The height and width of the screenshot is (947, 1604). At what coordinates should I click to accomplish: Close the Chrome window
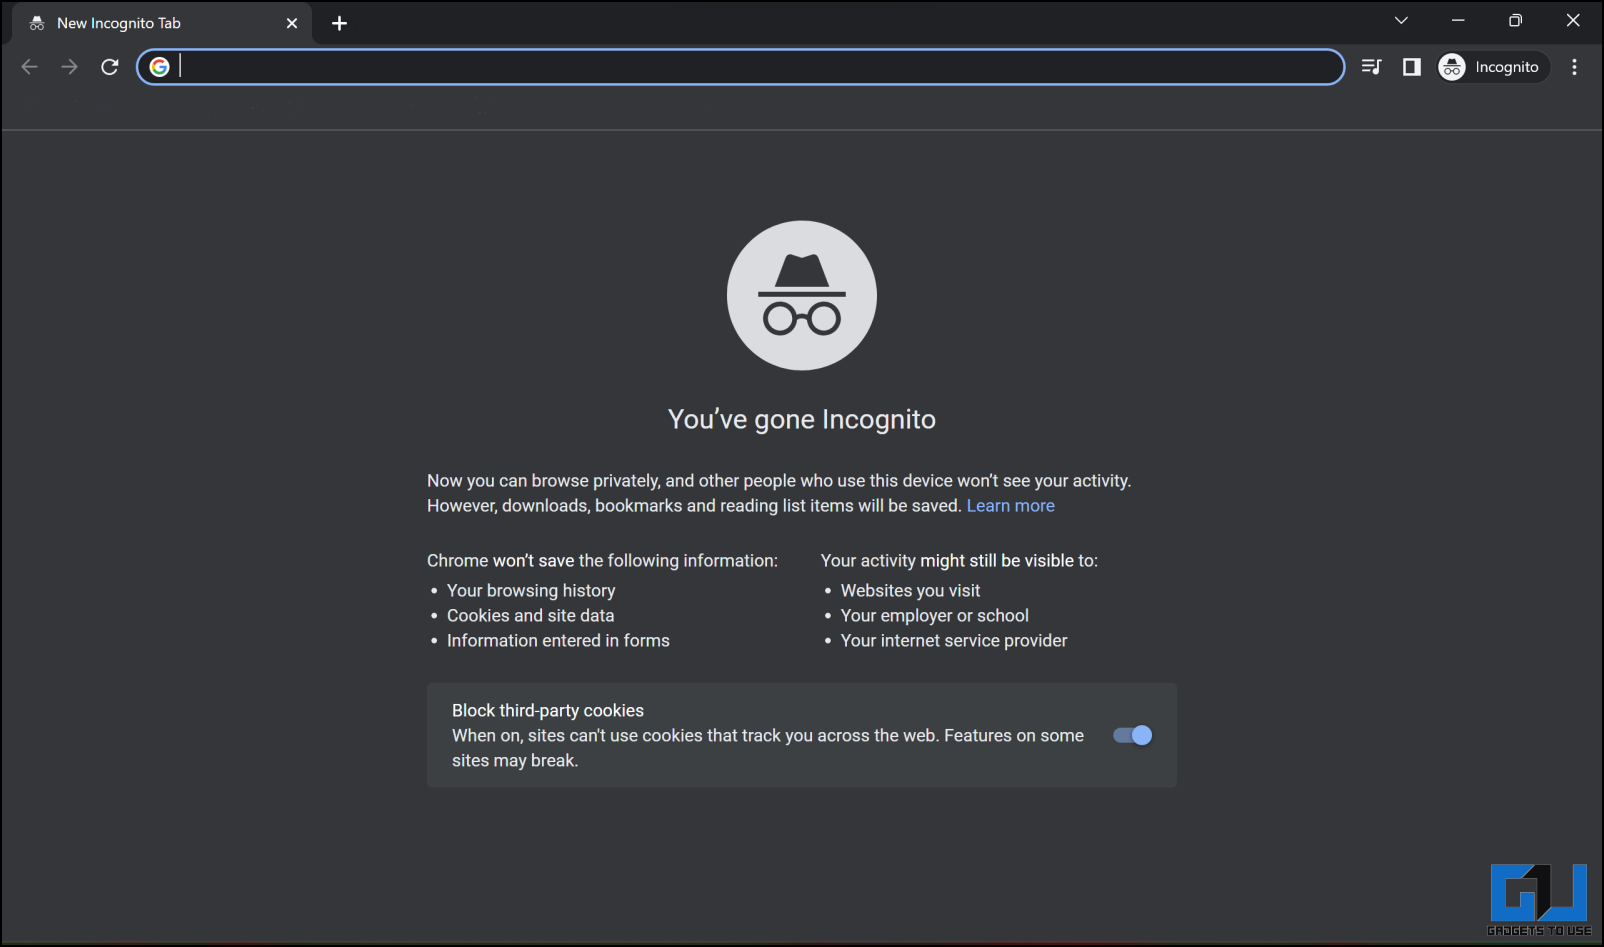click(x=1572, y=20)
